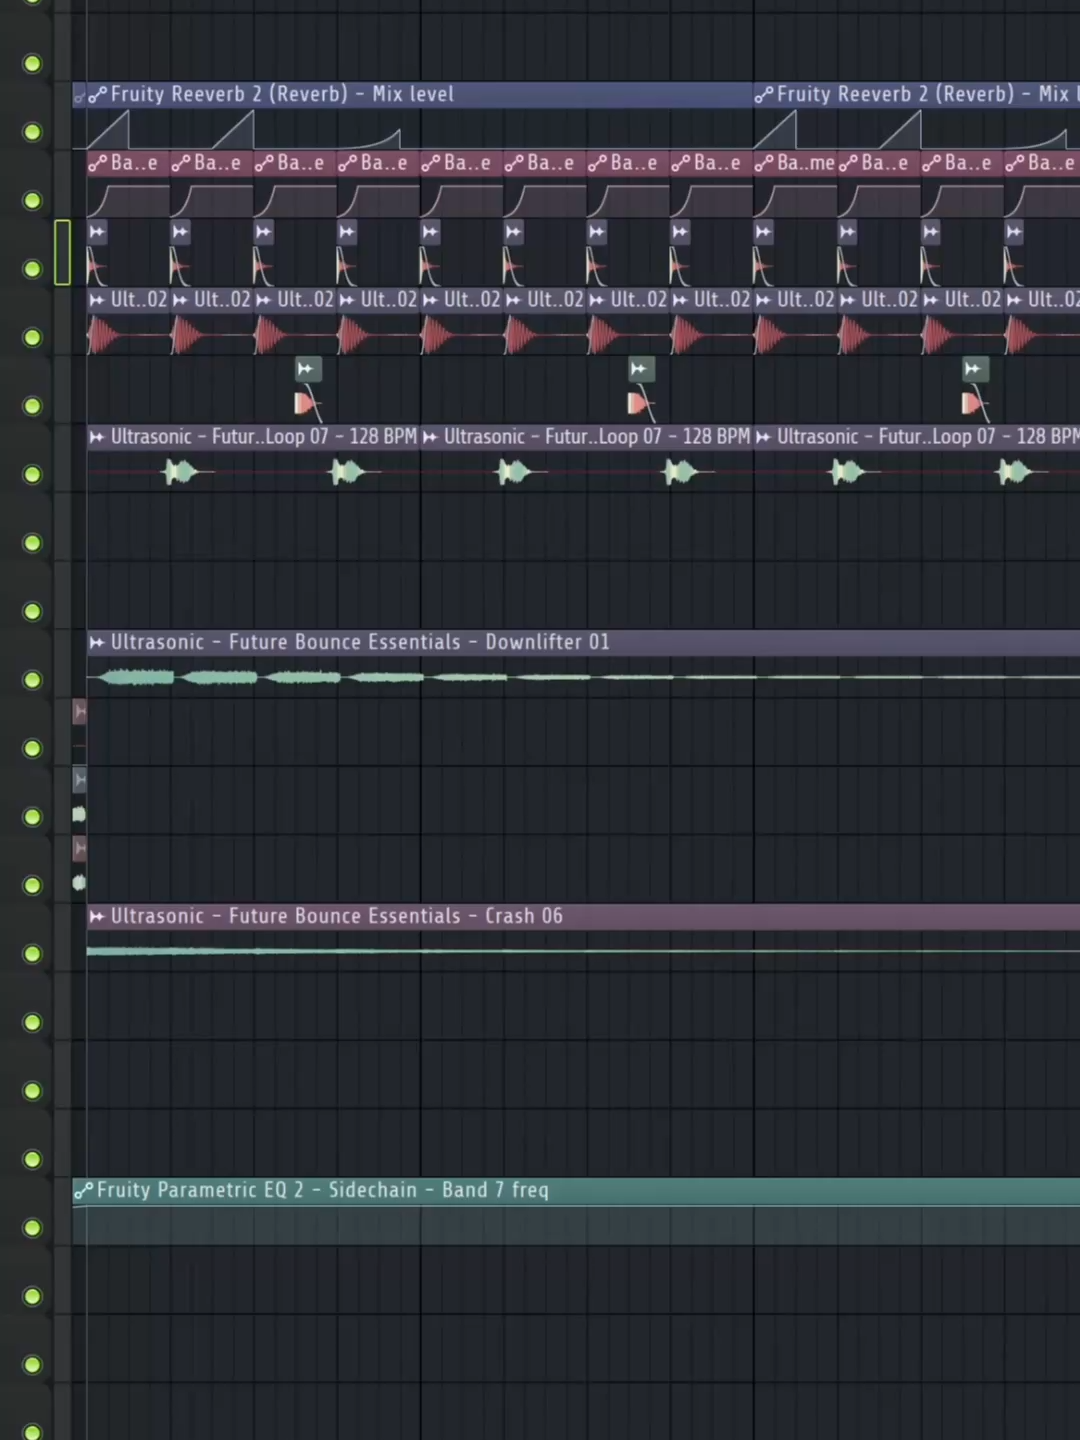Open the clip menu for the Sidechain Band 7 freq clip
The image size is (1080, 1440).
click(x=320, y=1190)
